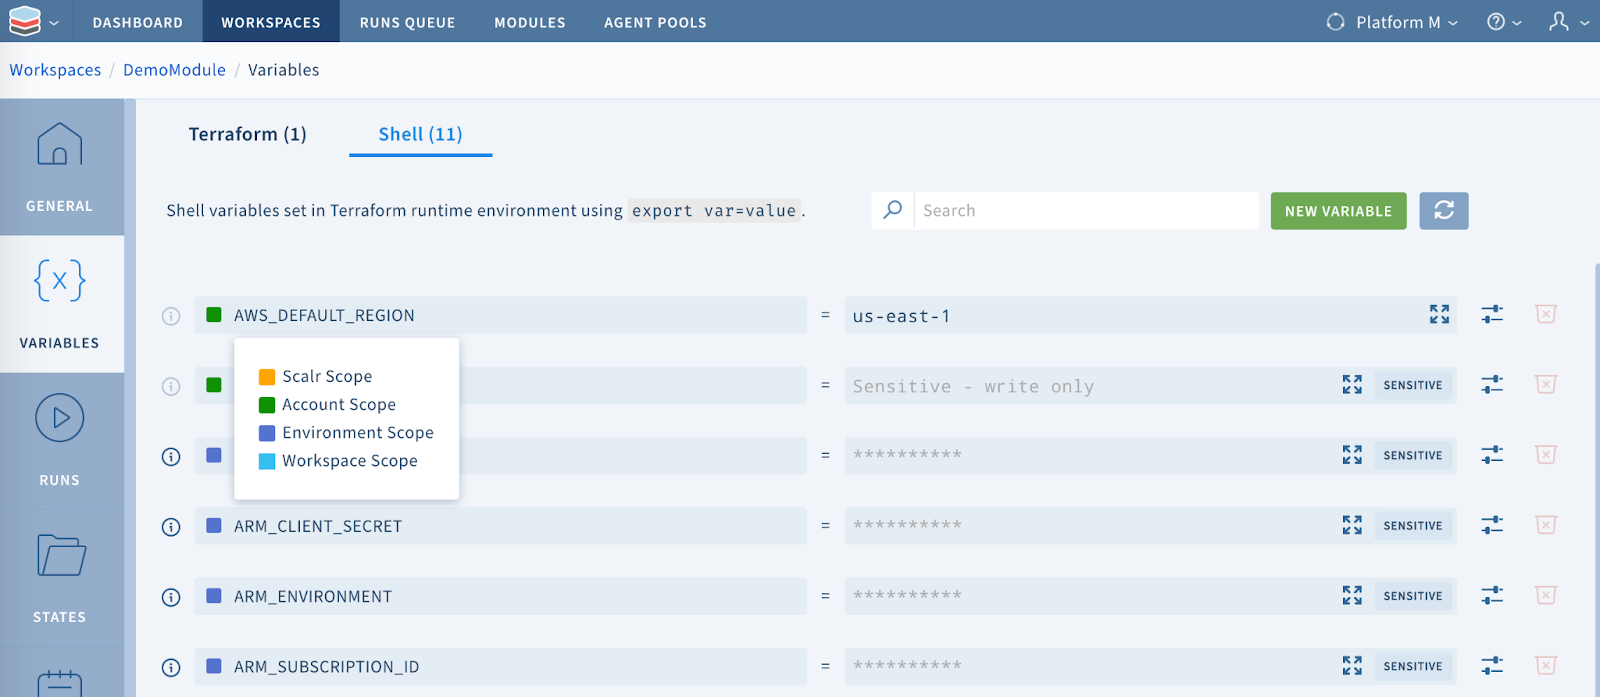Switch to the Terraform (1) tab
This screenshot has height=697, width=1600.
pos(247,134)
